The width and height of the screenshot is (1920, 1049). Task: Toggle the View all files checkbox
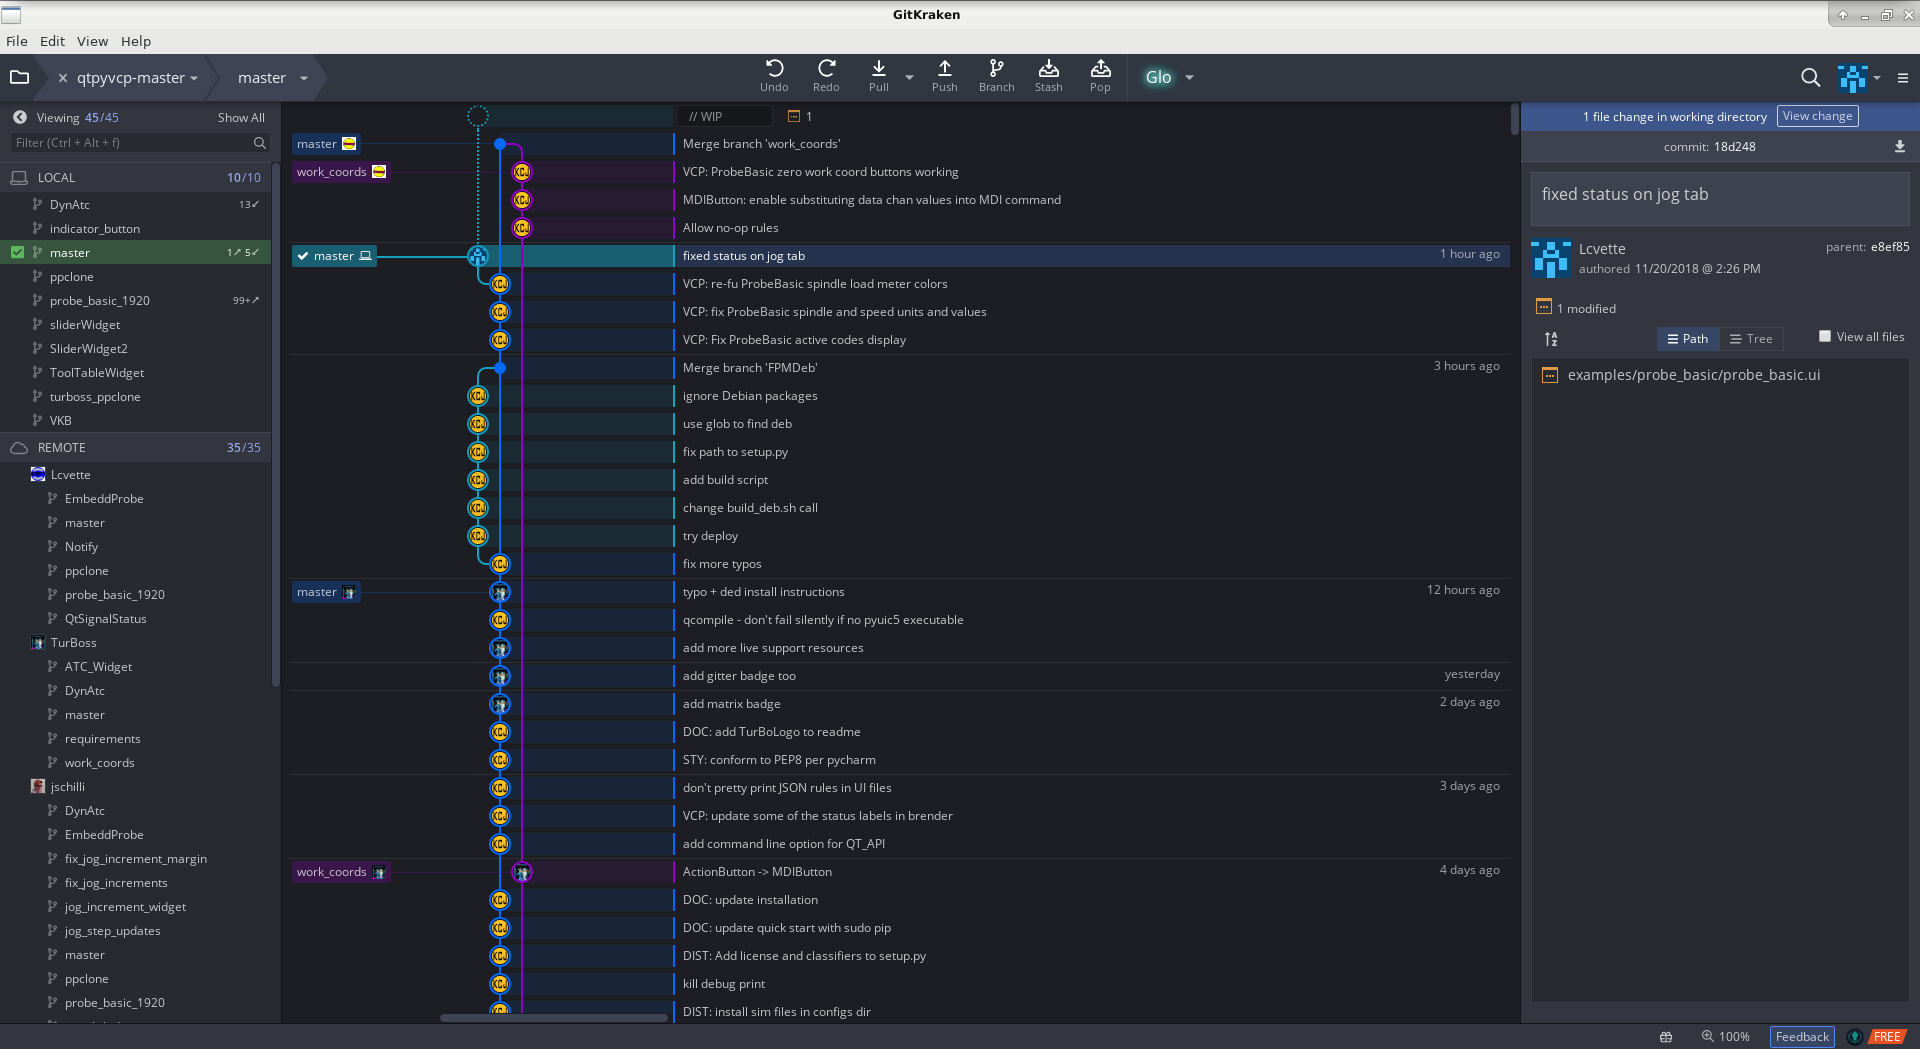pos(1825,336)
